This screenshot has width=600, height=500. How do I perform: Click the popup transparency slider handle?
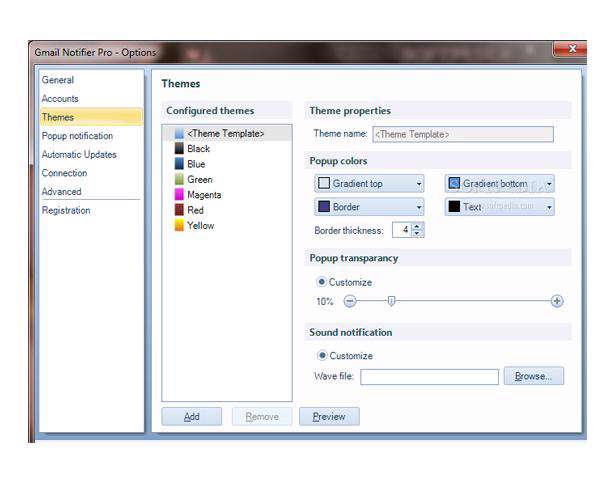click(392, 301)
